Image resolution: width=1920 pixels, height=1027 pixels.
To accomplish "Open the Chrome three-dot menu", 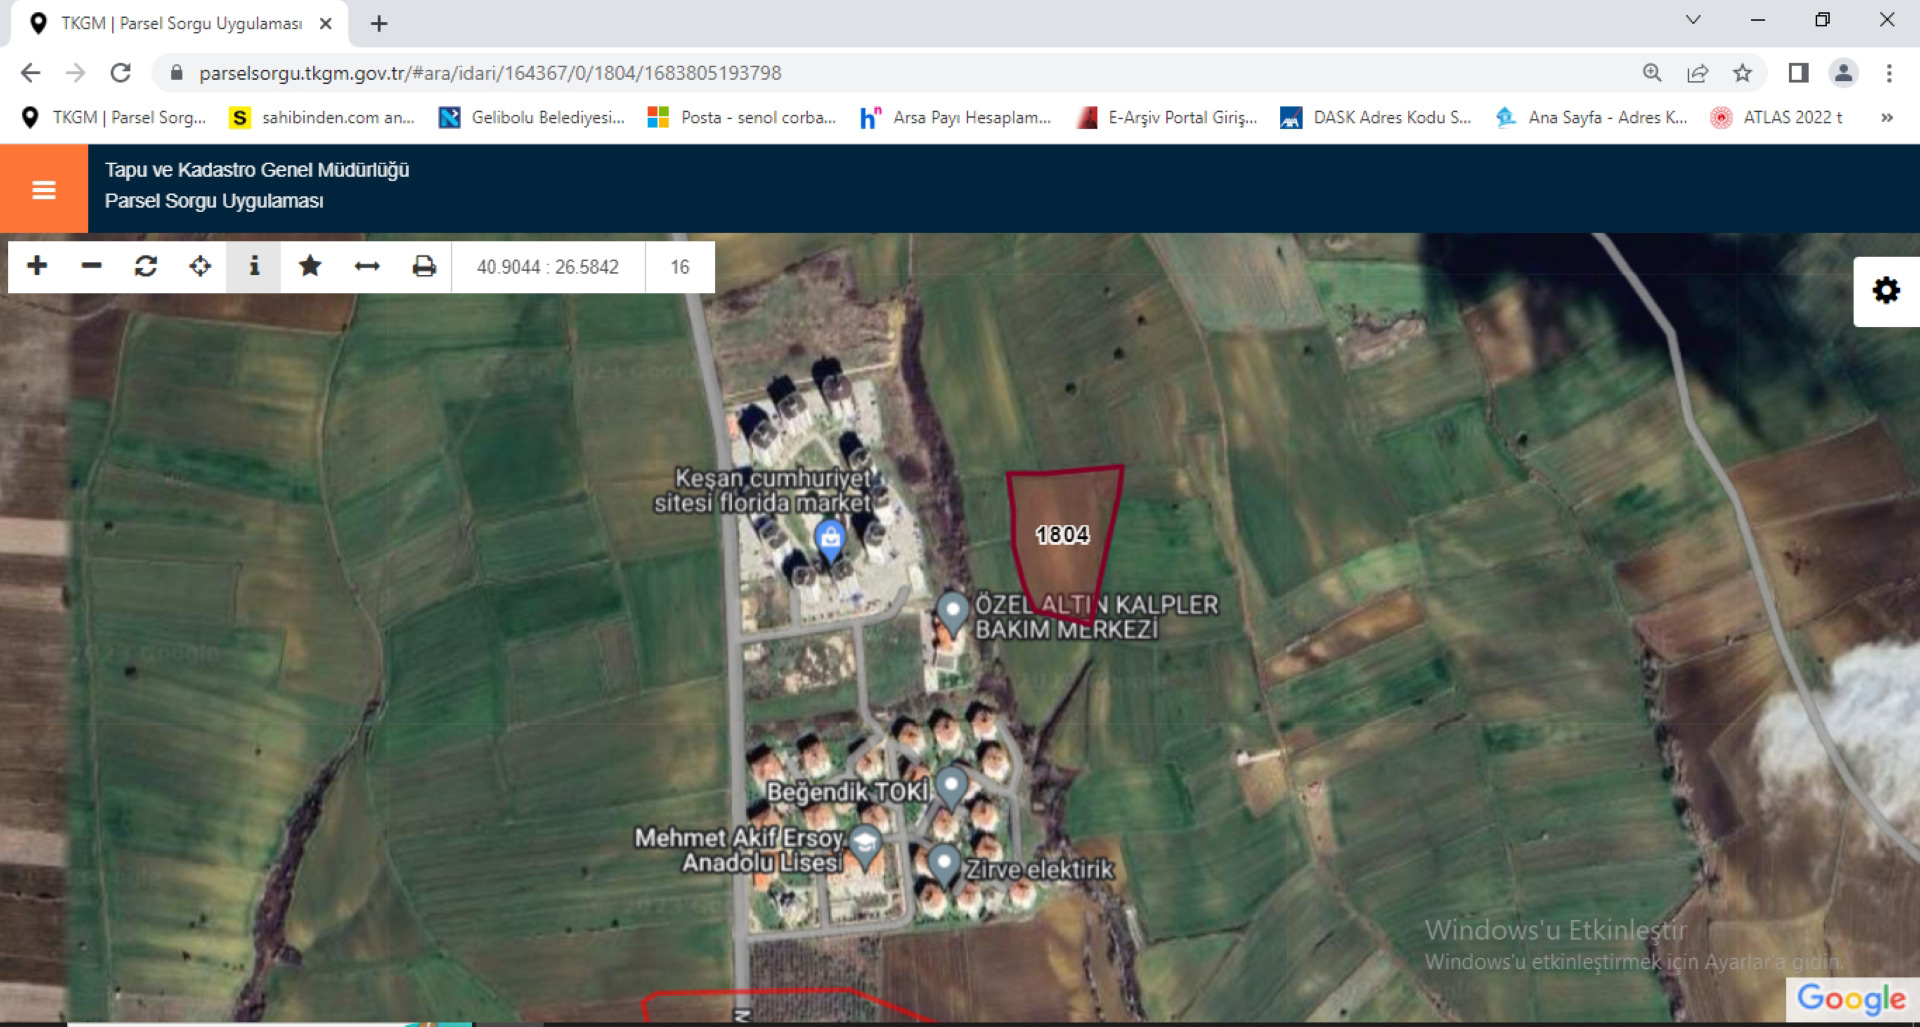I will [x=1889, y=73].
